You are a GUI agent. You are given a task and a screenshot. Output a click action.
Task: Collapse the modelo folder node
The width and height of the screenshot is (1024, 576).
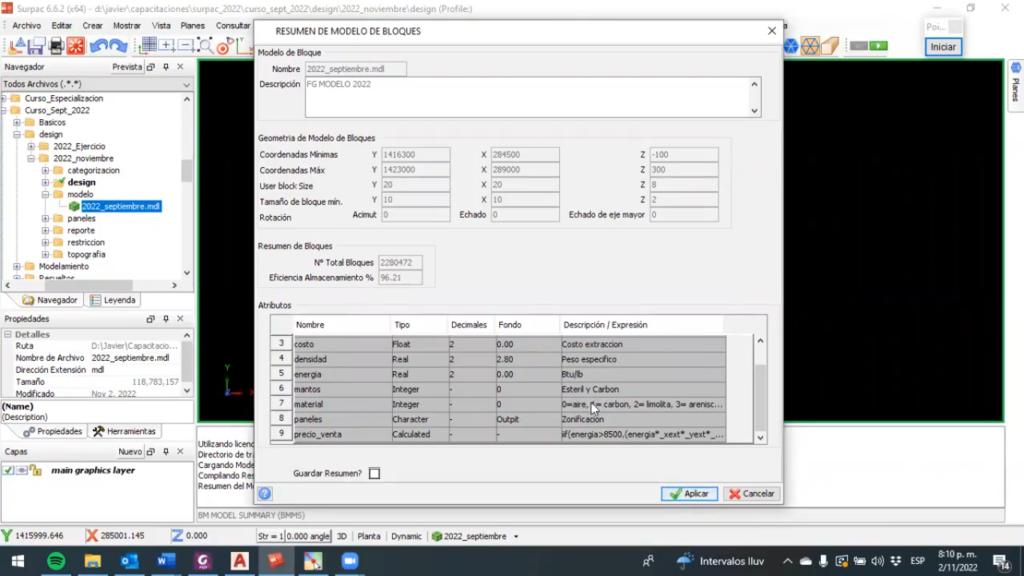45,195
